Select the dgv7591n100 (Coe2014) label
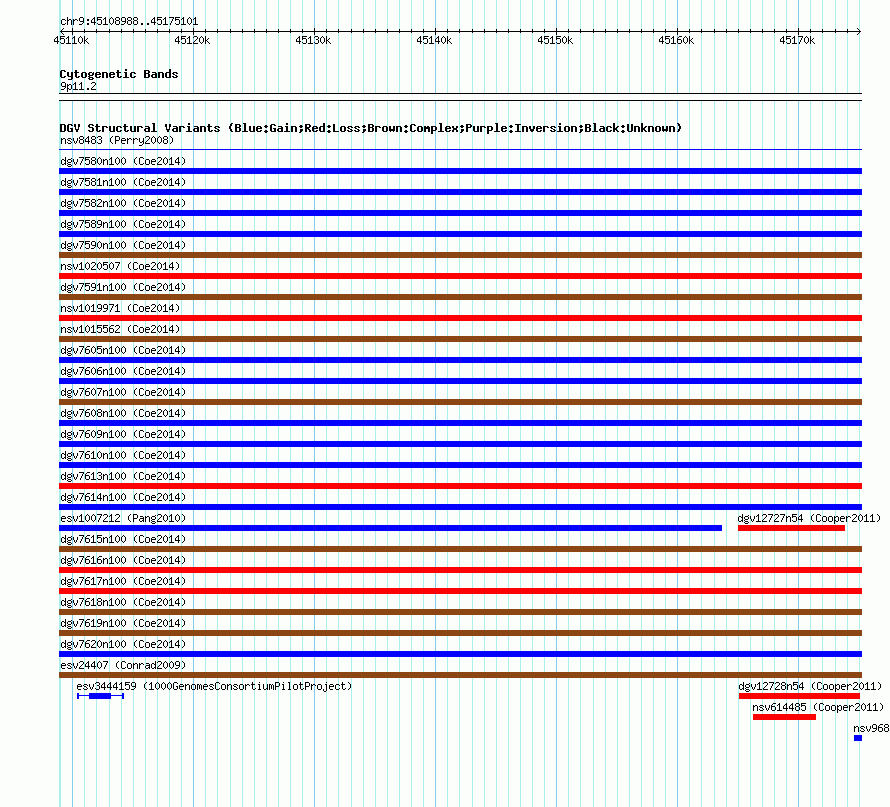890x807 pixels. (x=123, y=287)
